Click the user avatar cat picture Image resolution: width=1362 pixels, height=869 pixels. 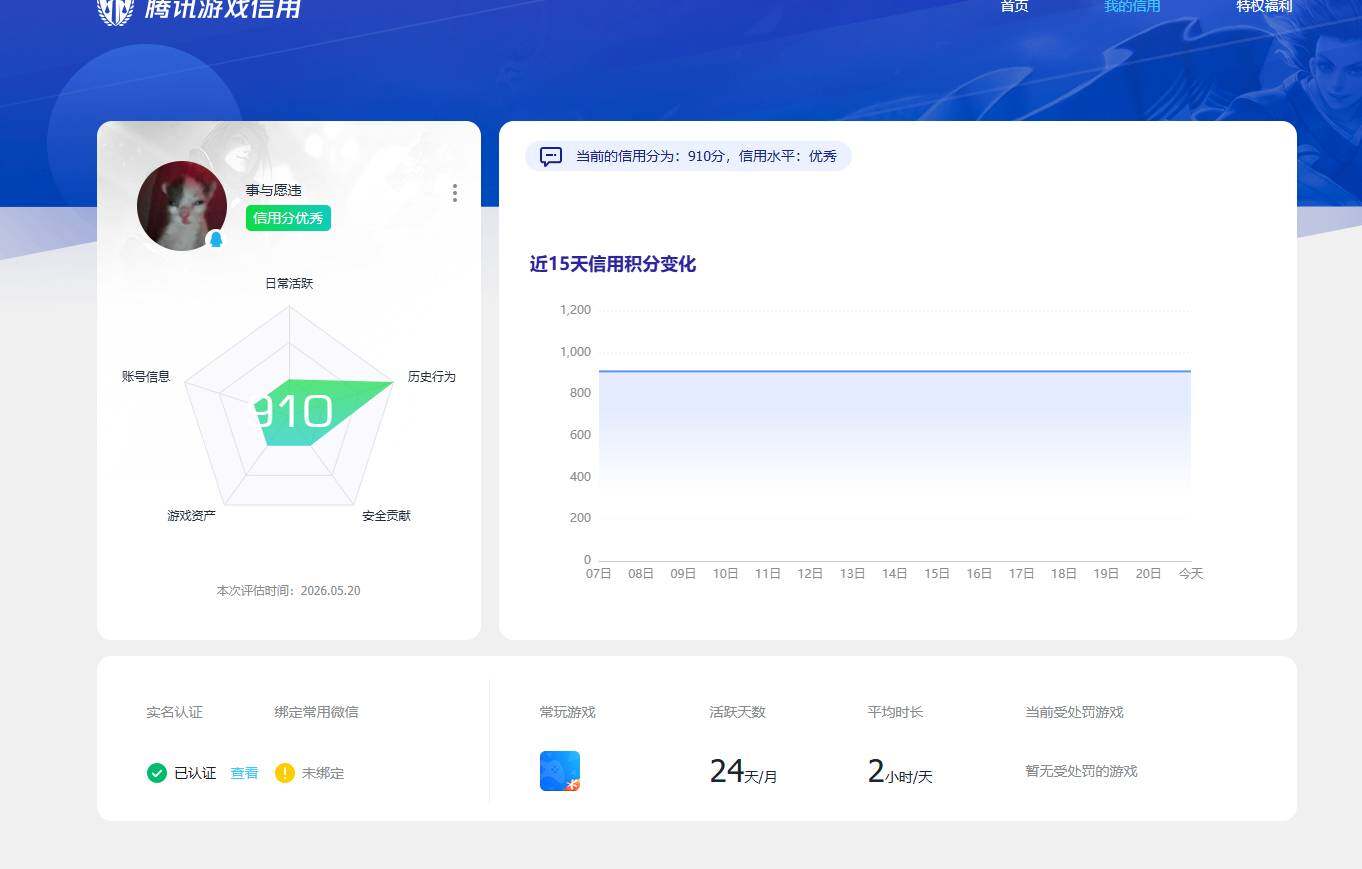[182, 206]
